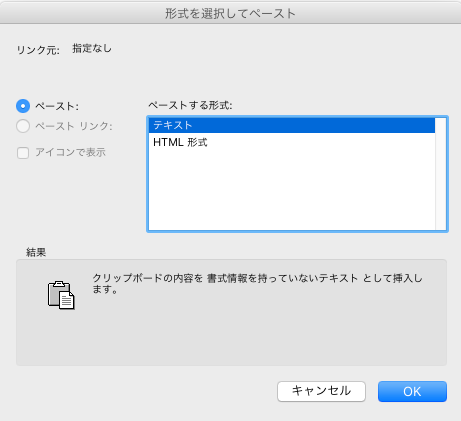The width and height of the screenshot is (461, 421).
Task: Click the OK button
Action: pos(412,392)
